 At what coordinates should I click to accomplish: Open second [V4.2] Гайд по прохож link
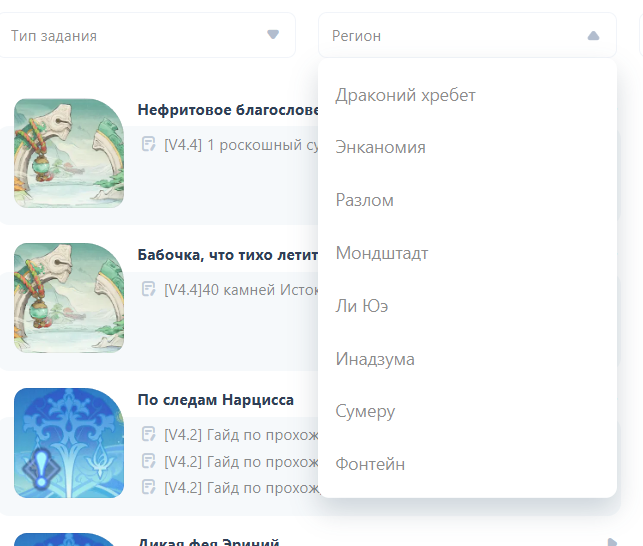point(241,461)
